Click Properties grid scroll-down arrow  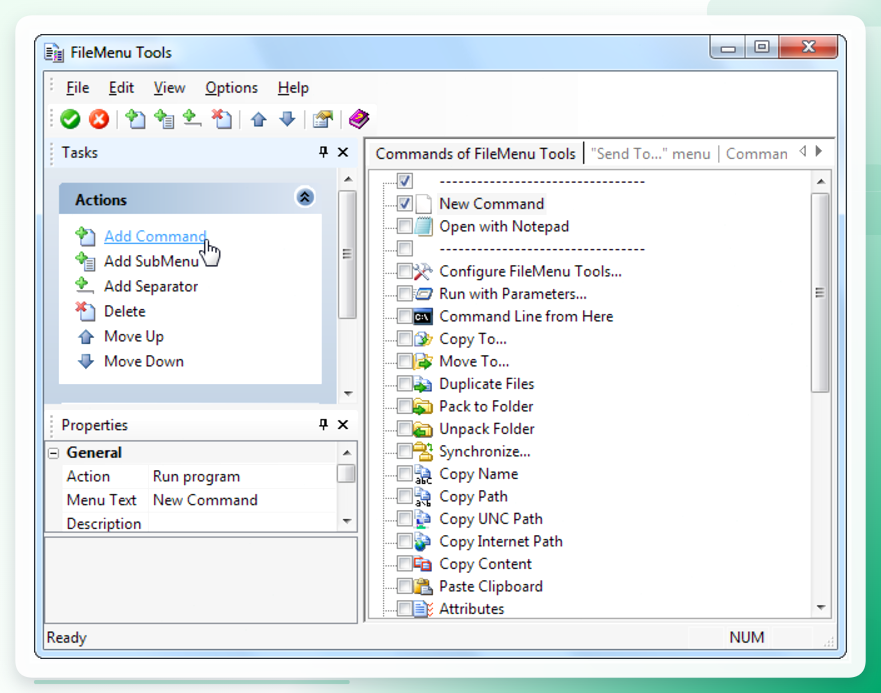click(347, 521)
